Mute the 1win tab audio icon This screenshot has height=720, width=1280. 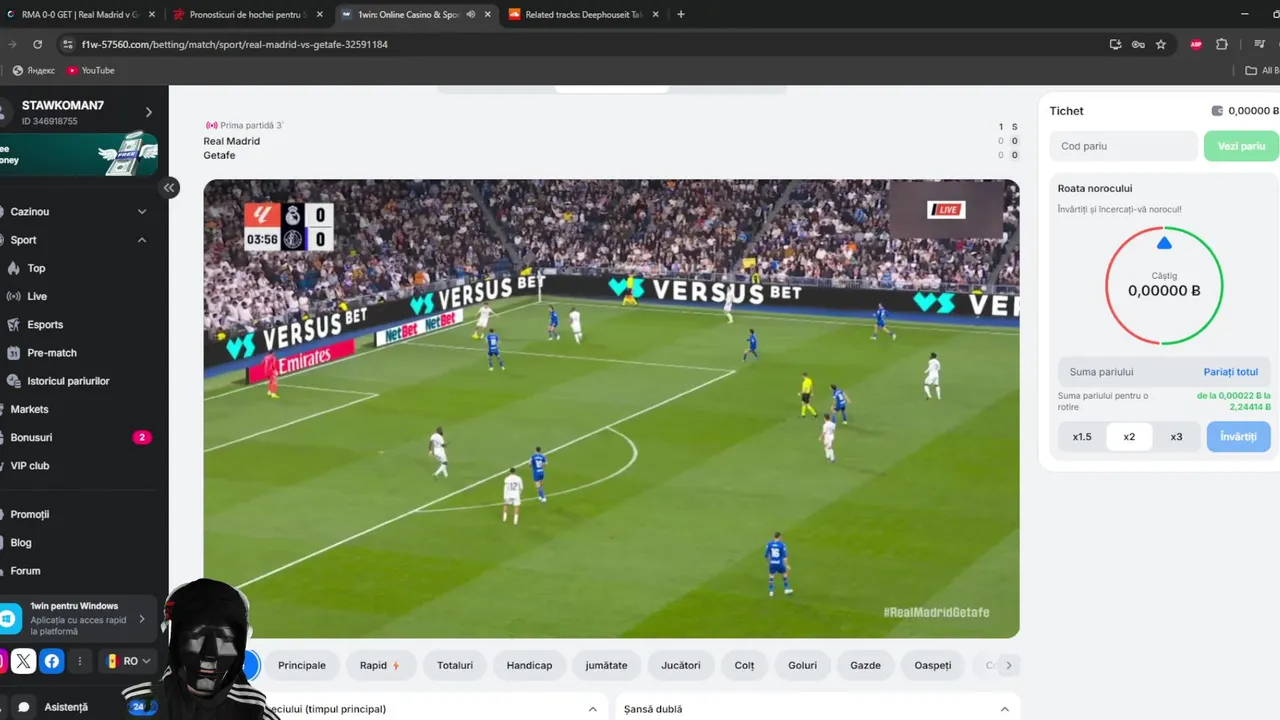point(471,14)
